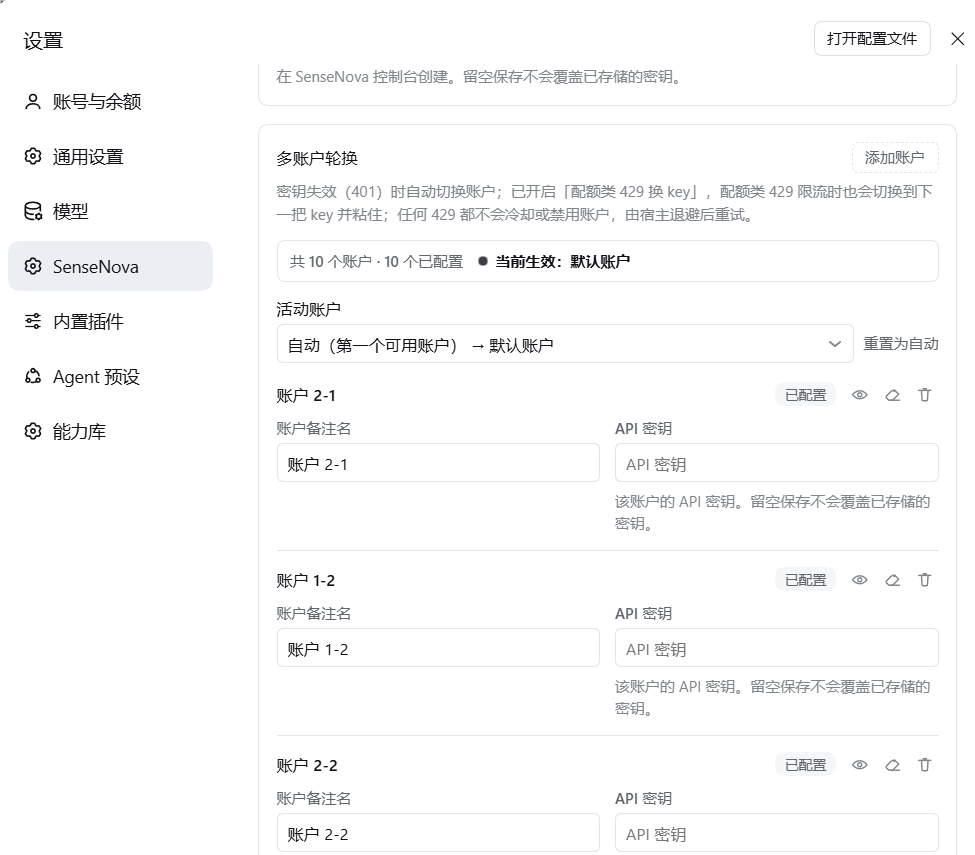The image size is (975, 855).
Task: Open the 账号与余额 settings section
Action: (110, 101)
